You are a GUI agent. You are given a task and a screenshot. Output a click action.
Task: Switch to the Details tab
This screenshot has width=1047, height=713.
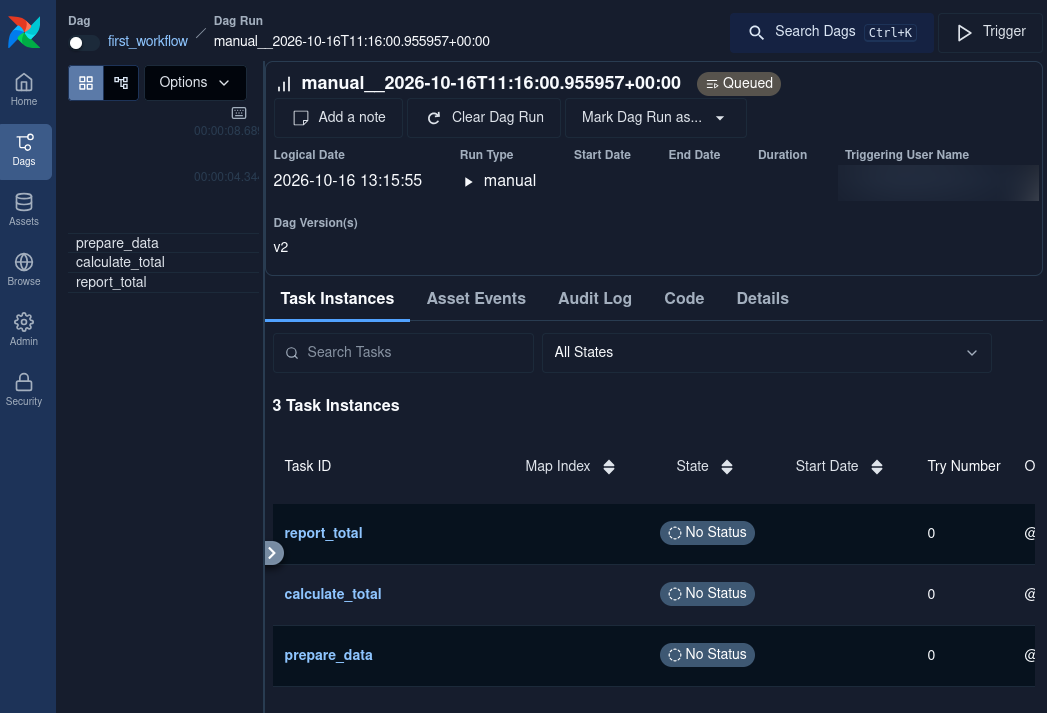763,298
